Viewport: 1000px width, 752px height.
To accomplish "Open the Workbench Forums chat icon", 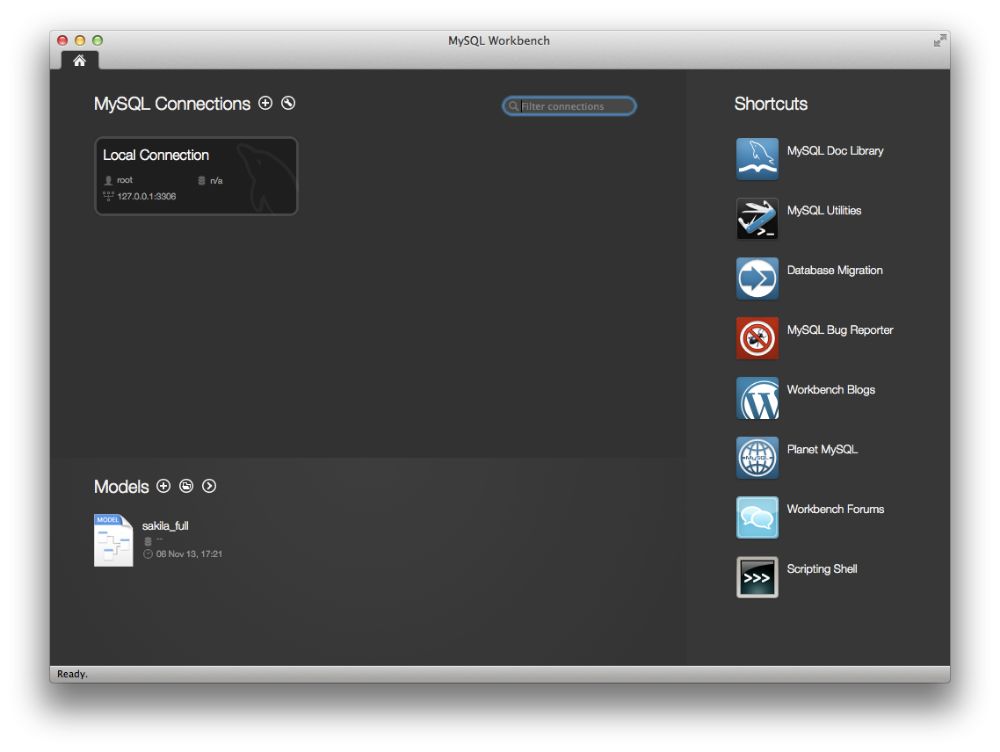I will [757, 517].
